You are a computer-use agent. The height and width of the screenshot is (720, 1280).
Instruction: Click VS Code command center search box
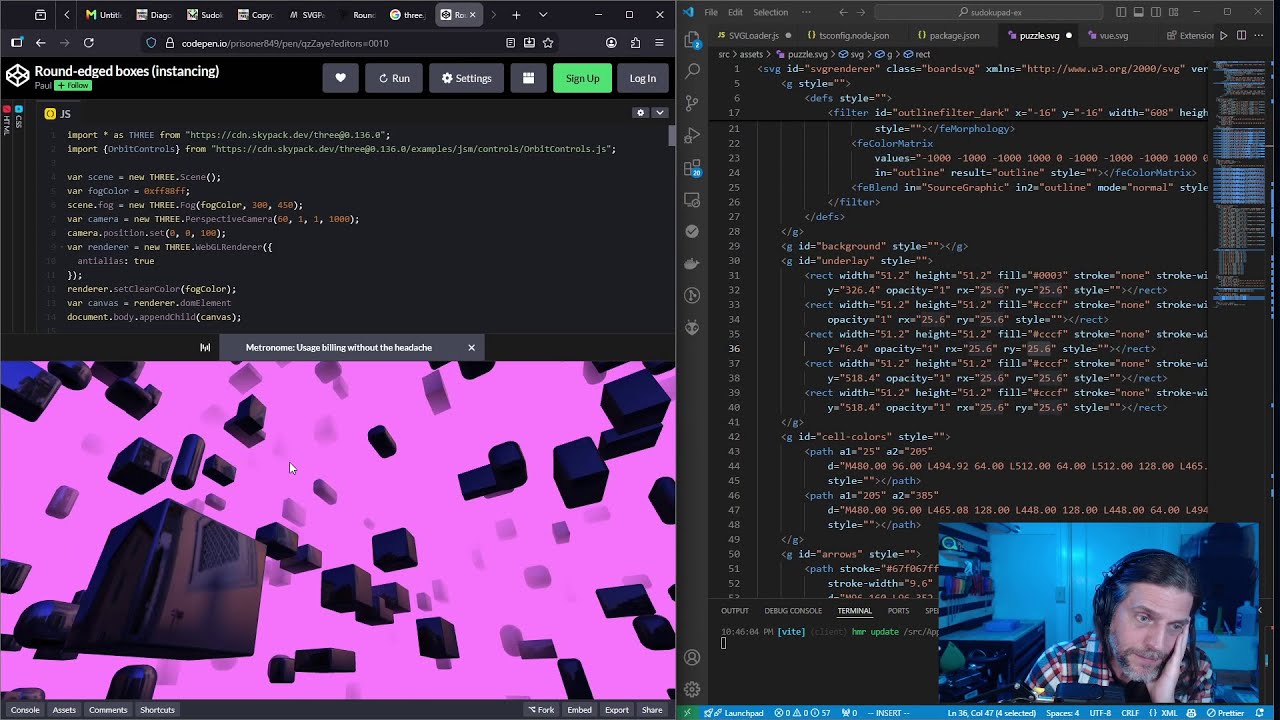(x=989, y=12)
